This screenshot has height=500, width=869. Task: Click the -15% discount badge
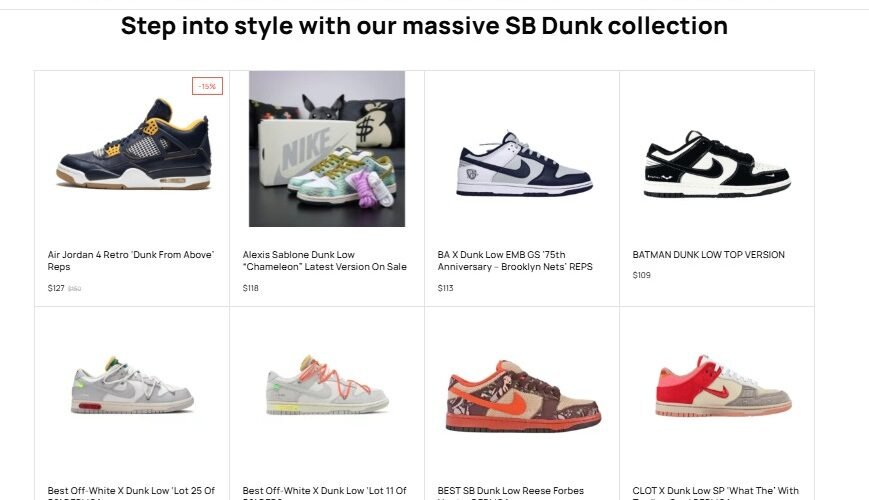[x=207, y=86]
